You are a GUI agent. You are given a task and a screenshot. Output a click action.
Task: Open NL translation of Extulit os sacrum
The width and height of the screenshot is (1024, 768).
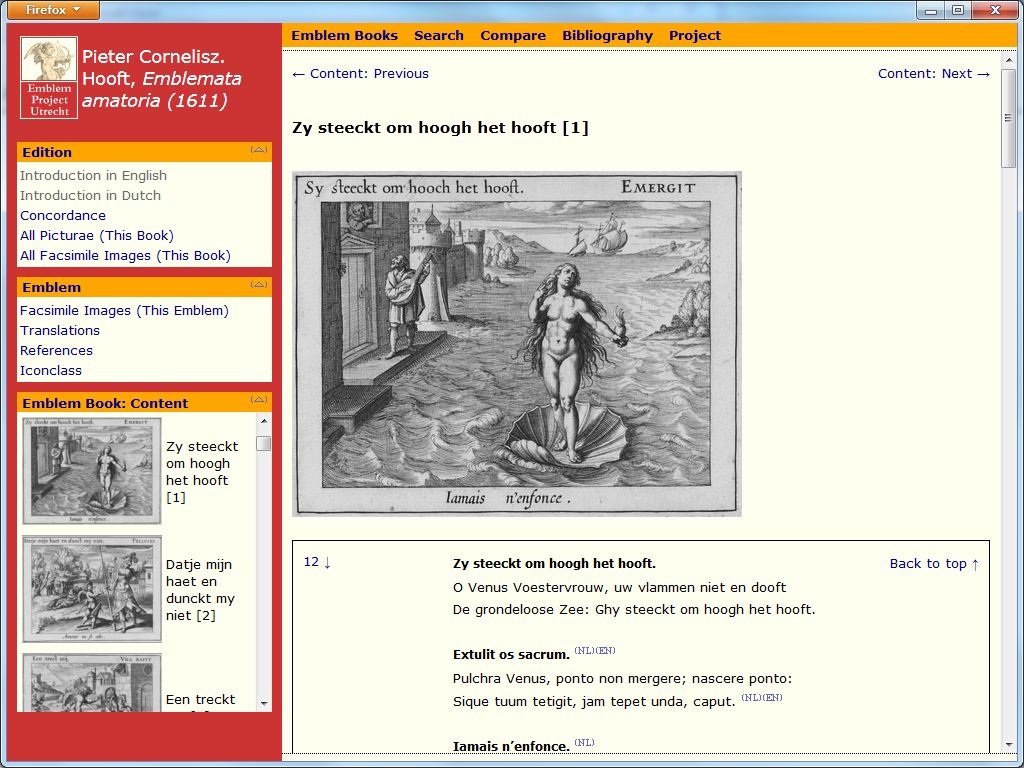pos(584,650)
